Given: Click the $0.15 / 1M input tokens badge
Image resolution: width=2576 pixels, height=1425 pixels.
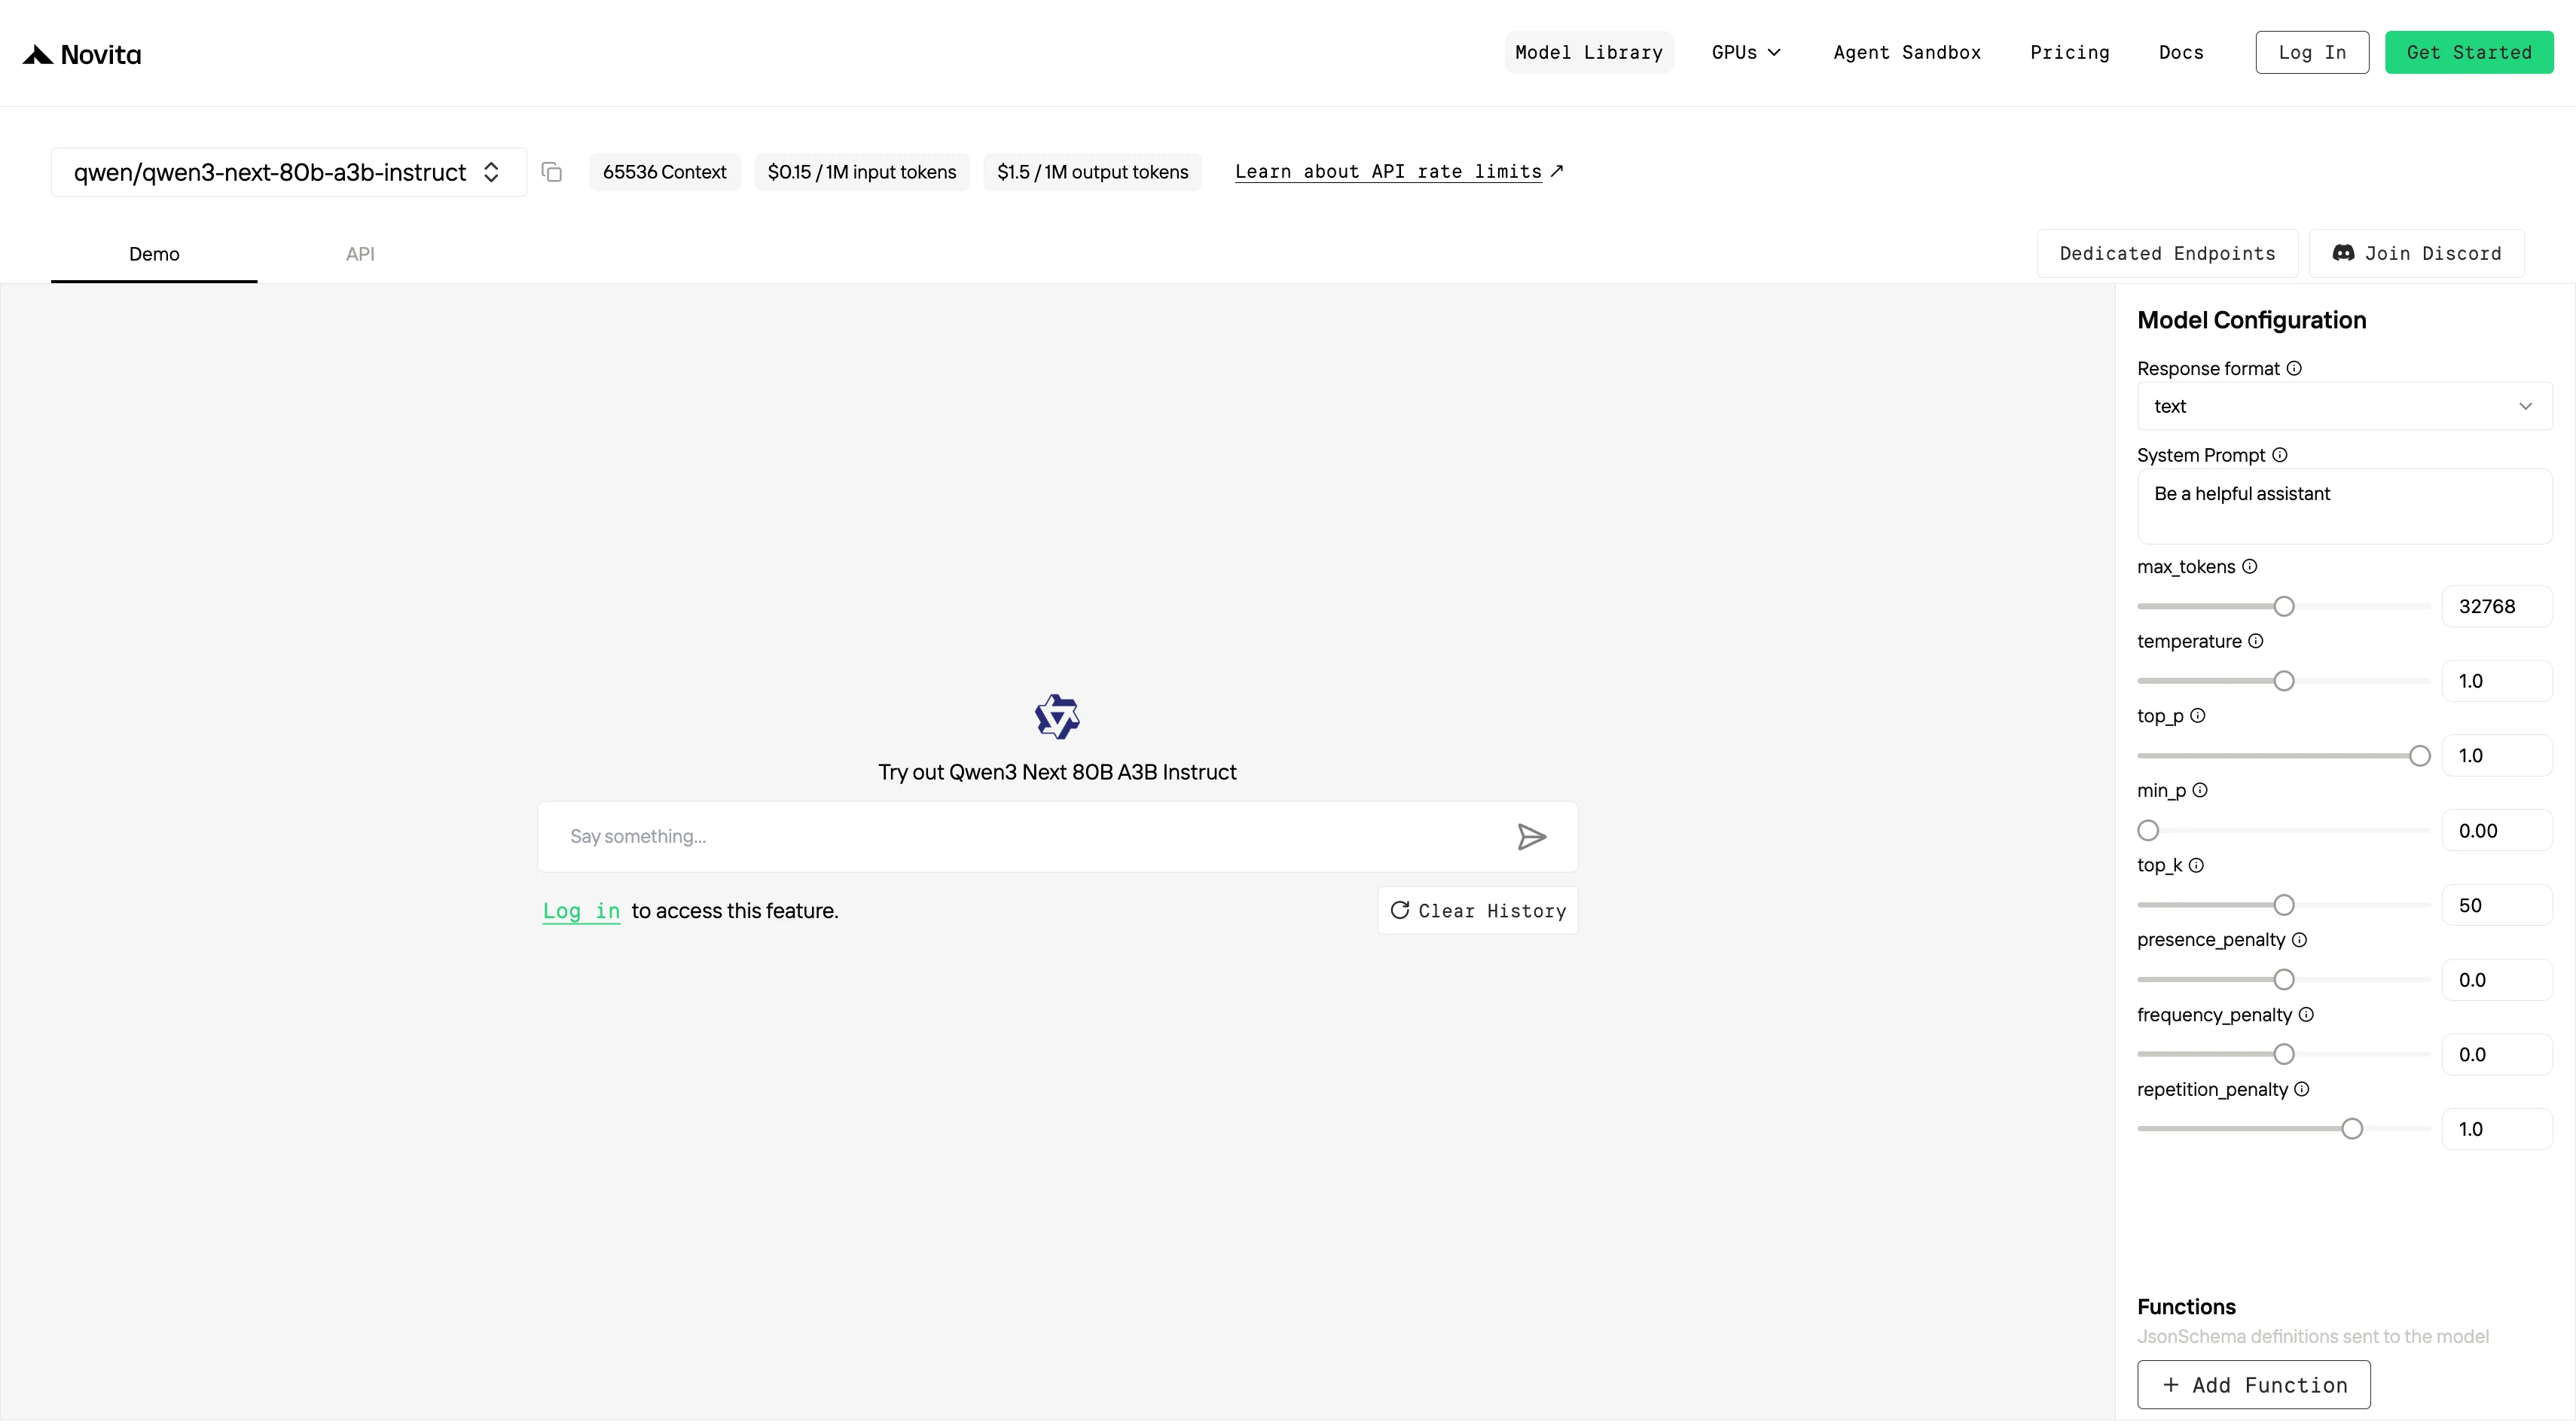Looking at the screenshot, I should (862, 172).
